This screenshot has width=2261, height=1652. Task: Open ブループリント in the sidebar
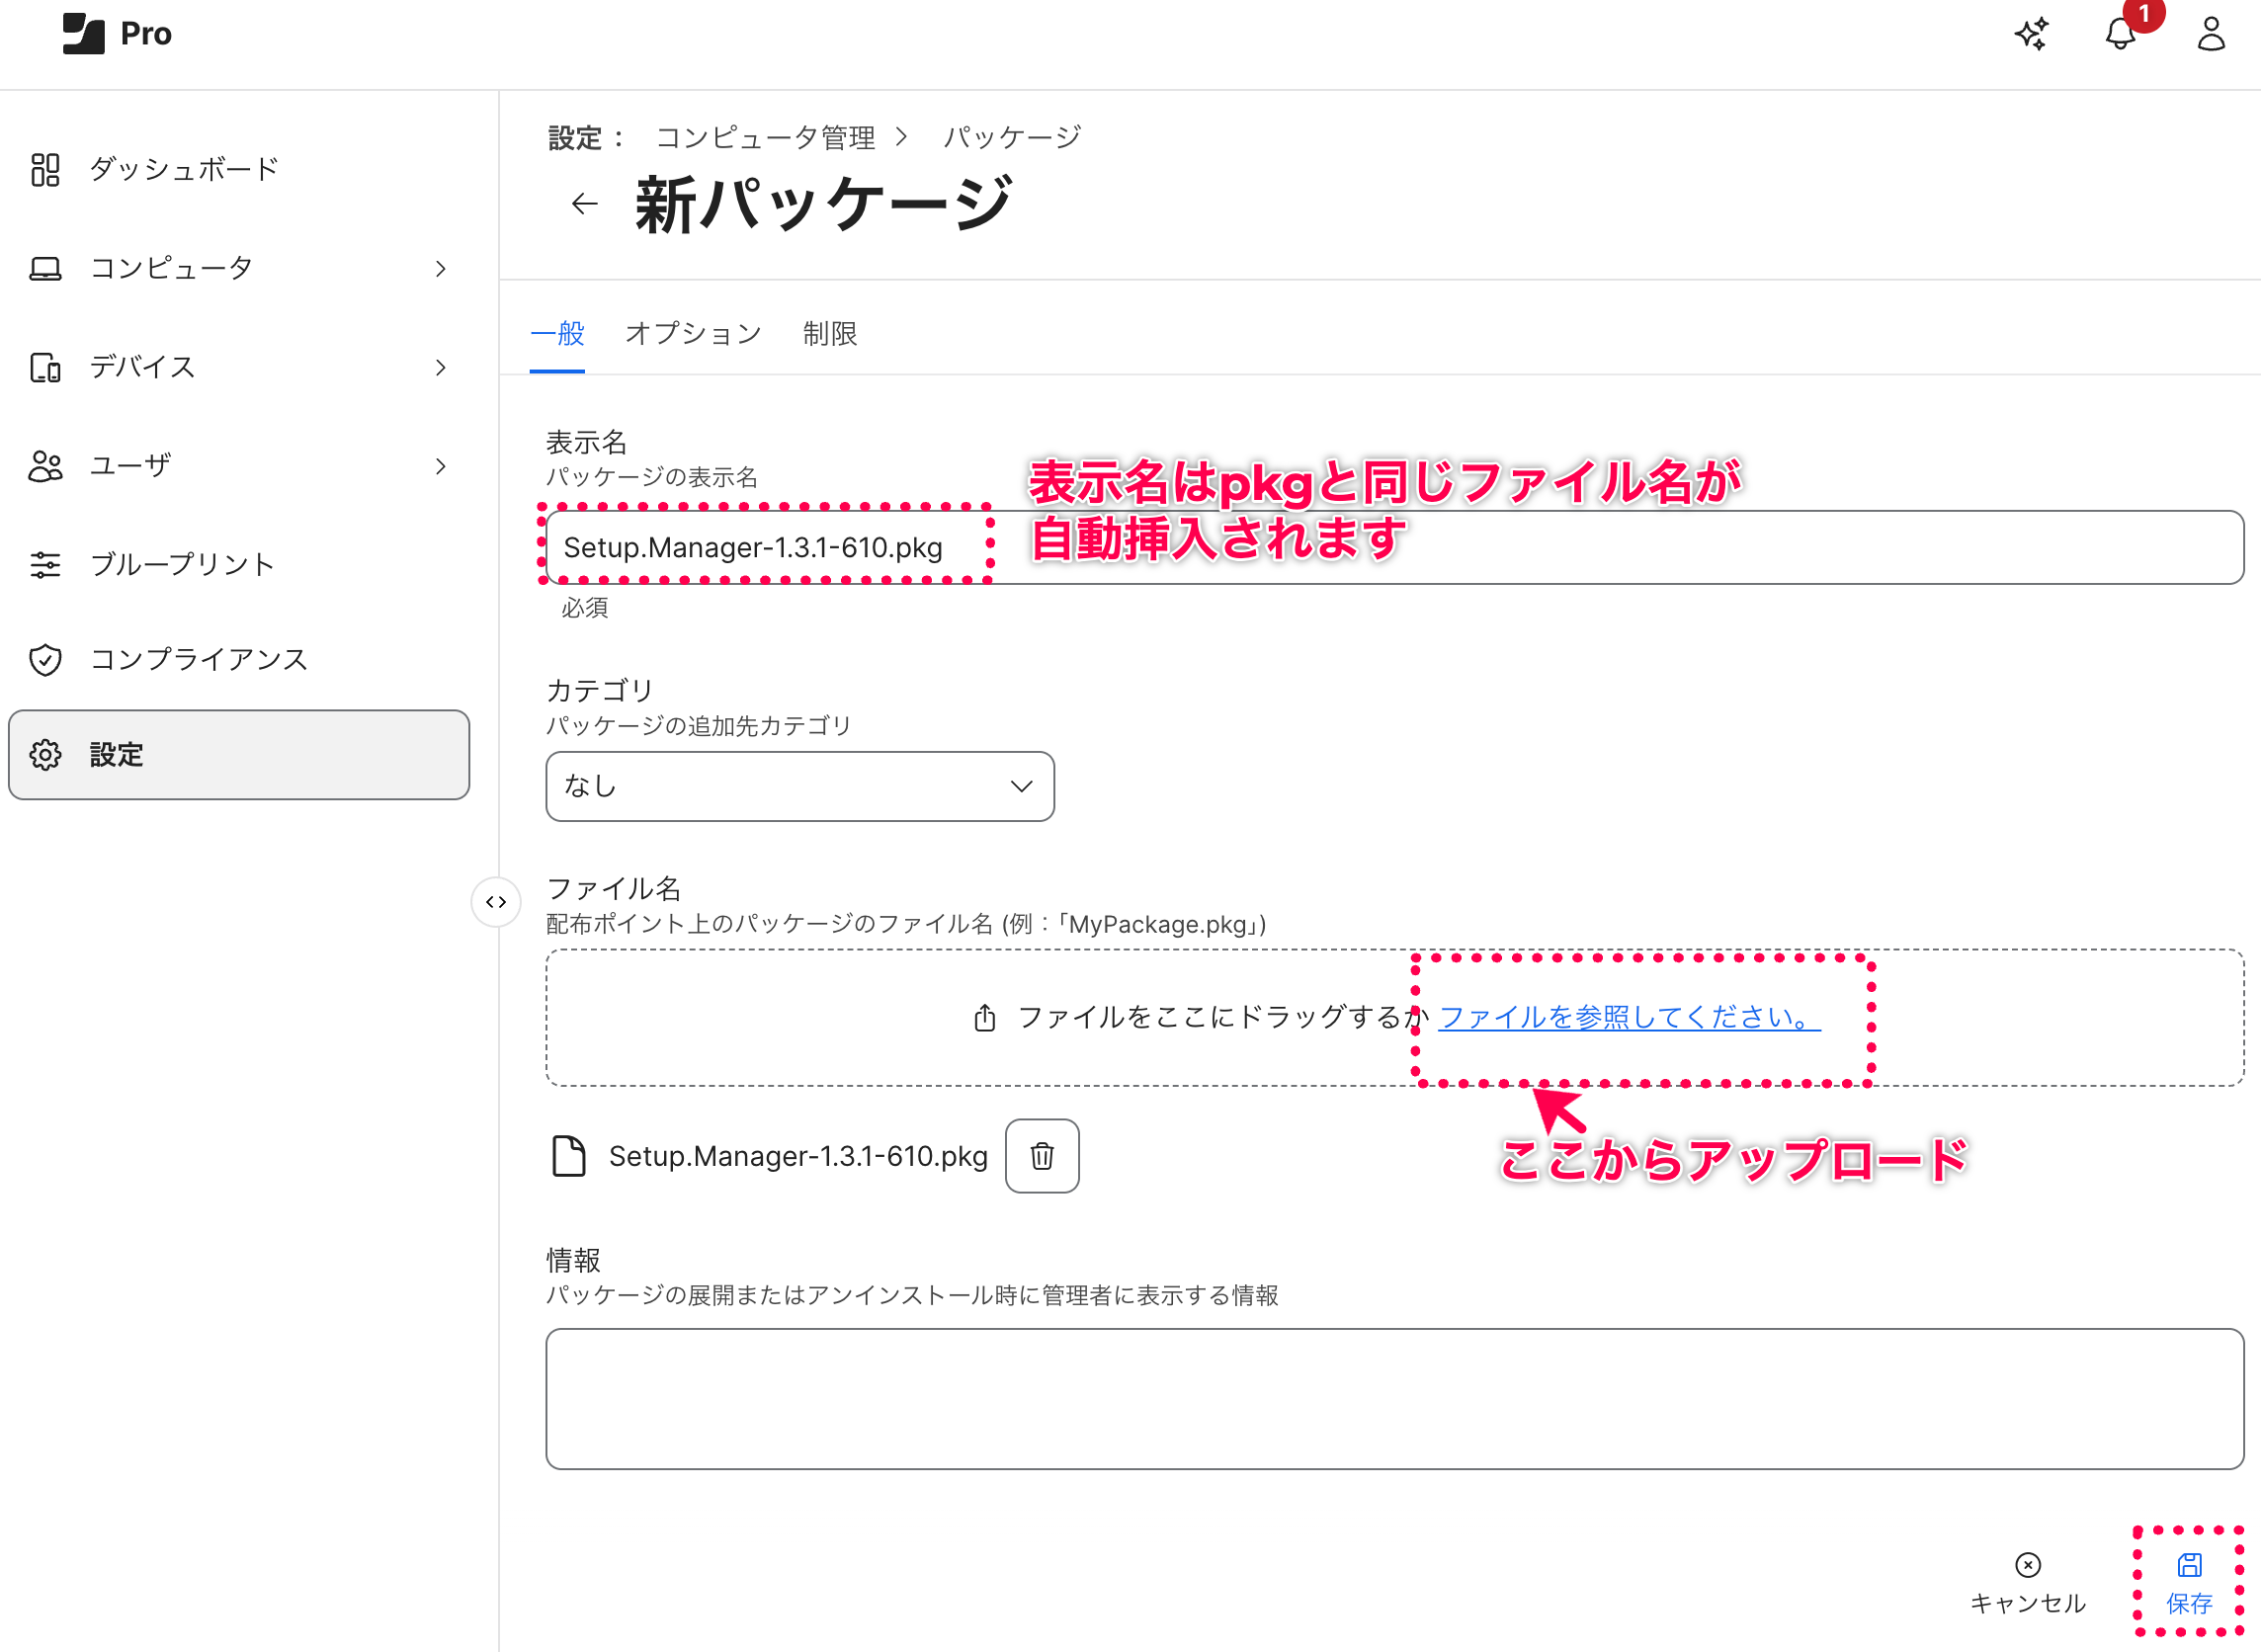tap(181, 565)
